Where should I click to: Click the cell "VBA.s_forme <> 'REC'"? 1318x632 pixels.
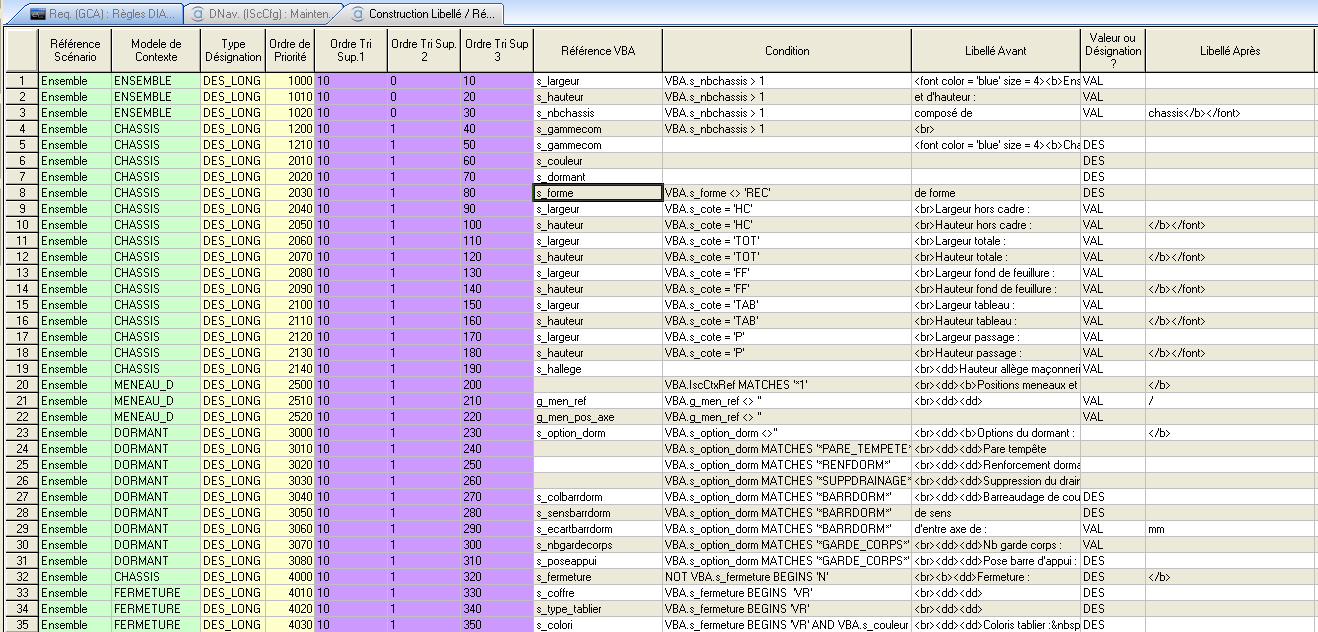[x=786, y=192]
